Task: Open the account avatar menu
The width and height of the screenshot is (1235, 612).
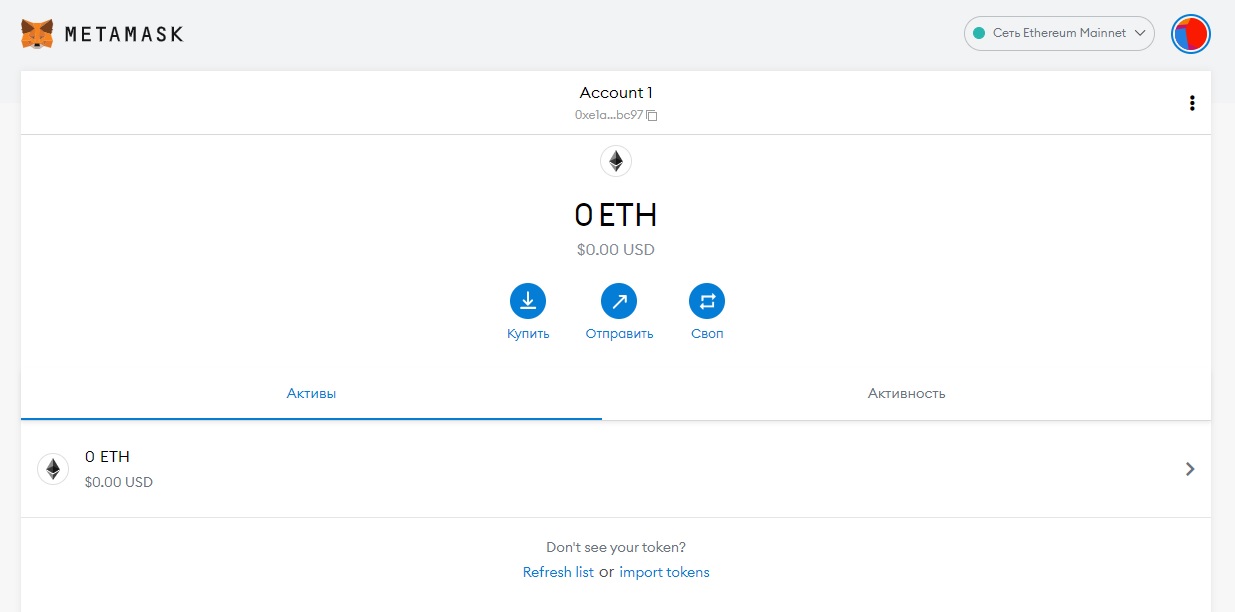Action: pyautogui.click(x=1191, y=34)
